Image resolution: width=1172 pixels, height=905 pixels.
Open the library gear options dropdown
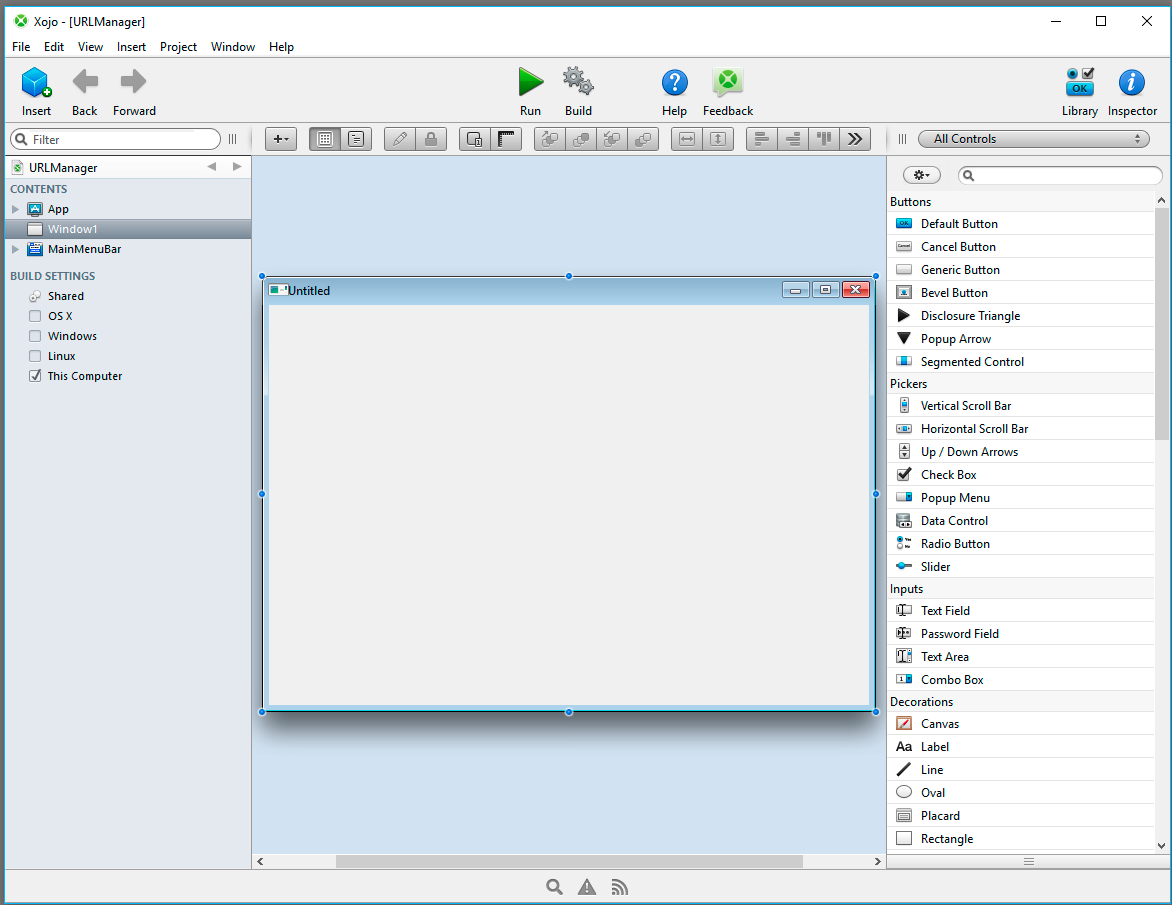click(922, 175)
